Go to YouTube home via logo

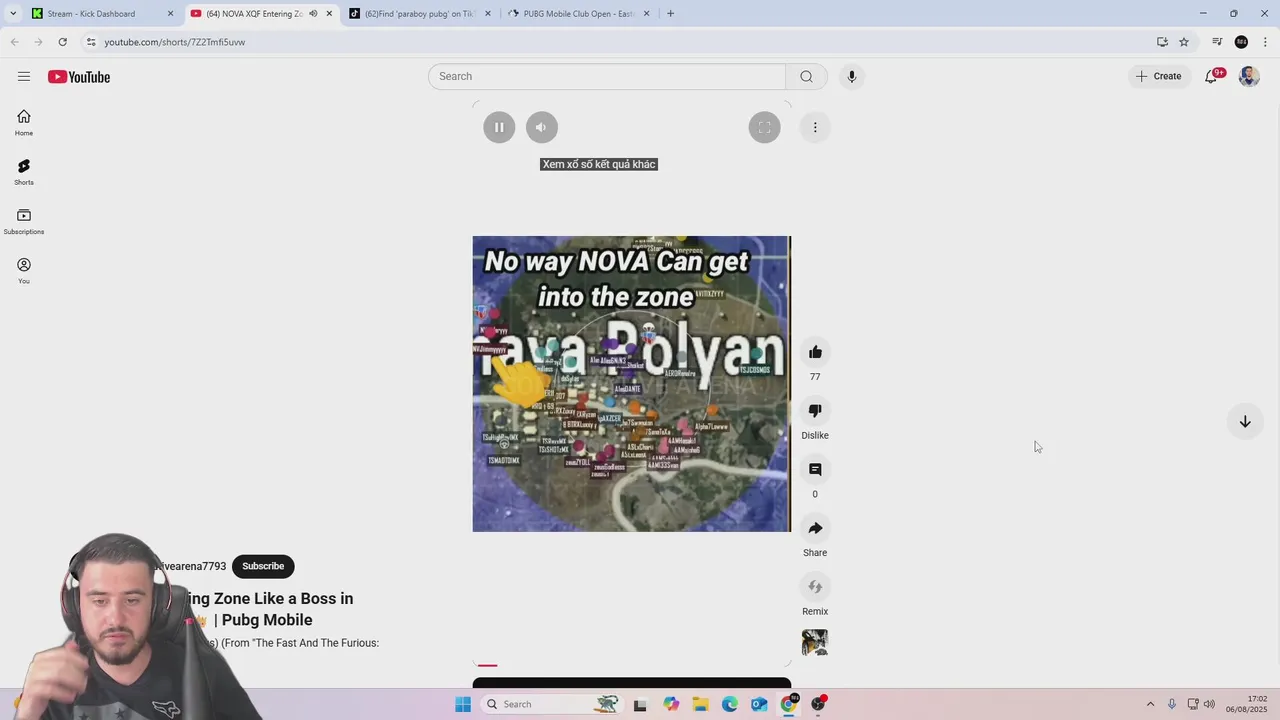[79, 77]
